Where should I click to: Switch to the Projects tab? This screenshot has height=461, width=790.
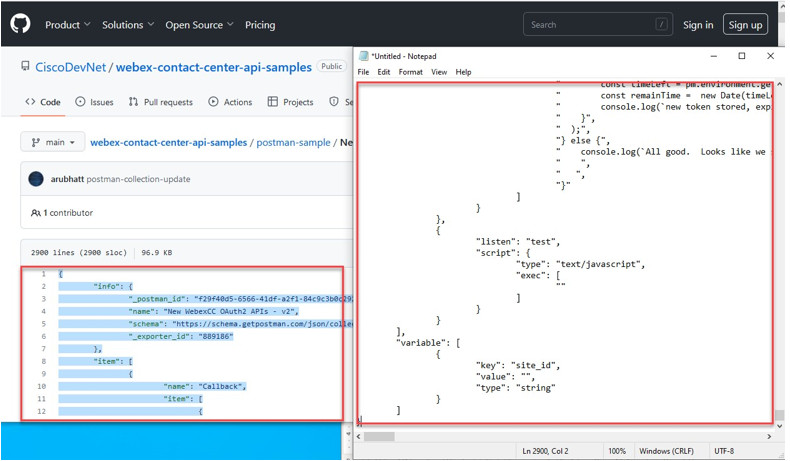[x=290, y=102]
